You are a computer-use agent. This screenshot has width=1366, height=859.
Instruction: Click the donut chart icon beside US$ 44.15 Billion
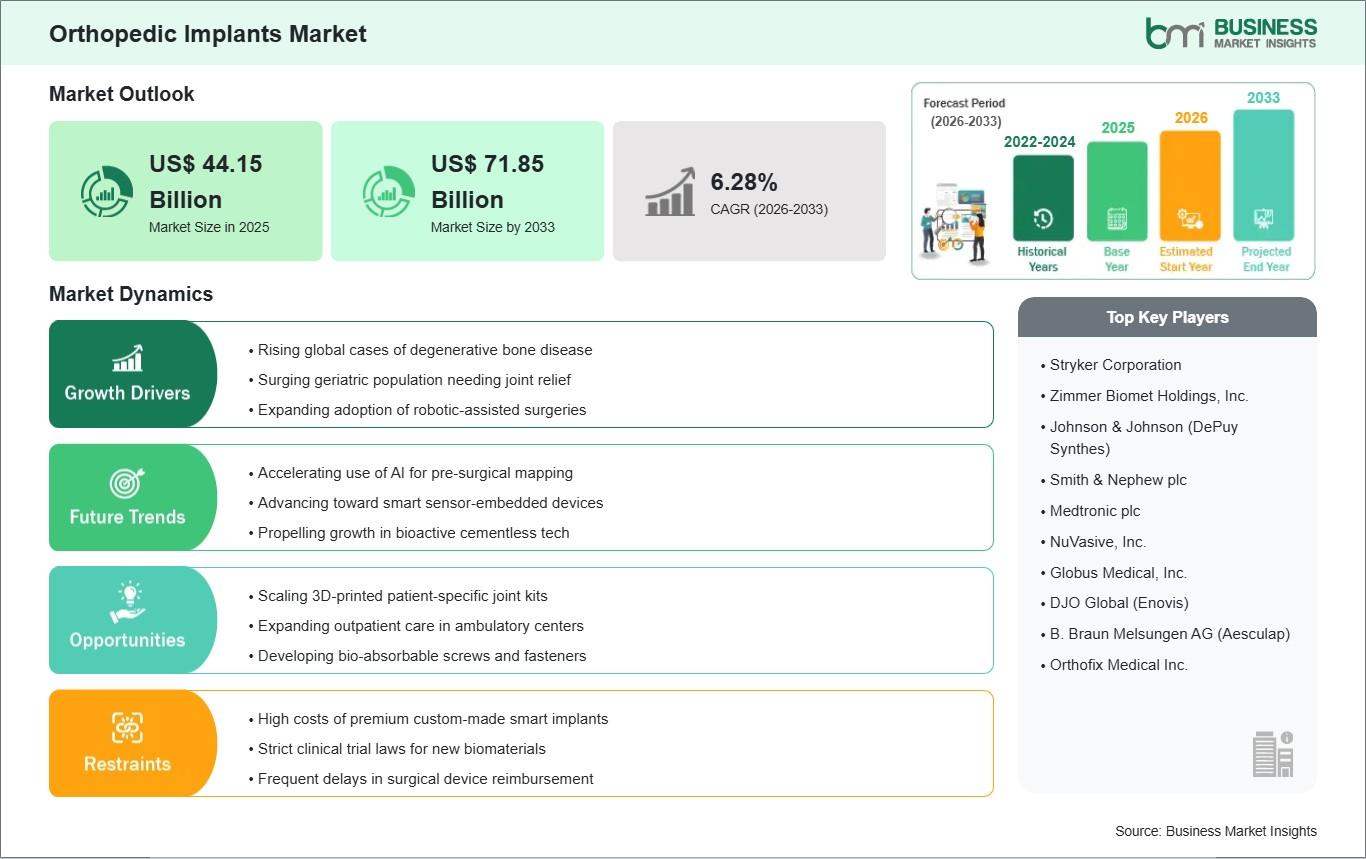pos(106,191)
